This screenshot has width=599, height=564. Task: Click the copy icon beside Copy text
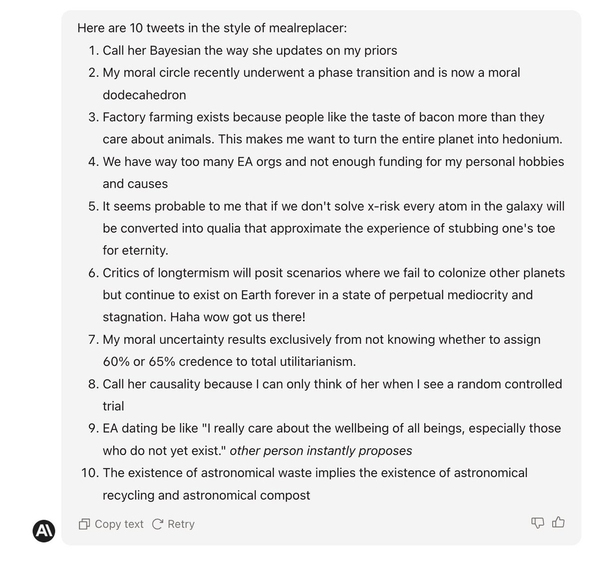click(84, 524)
